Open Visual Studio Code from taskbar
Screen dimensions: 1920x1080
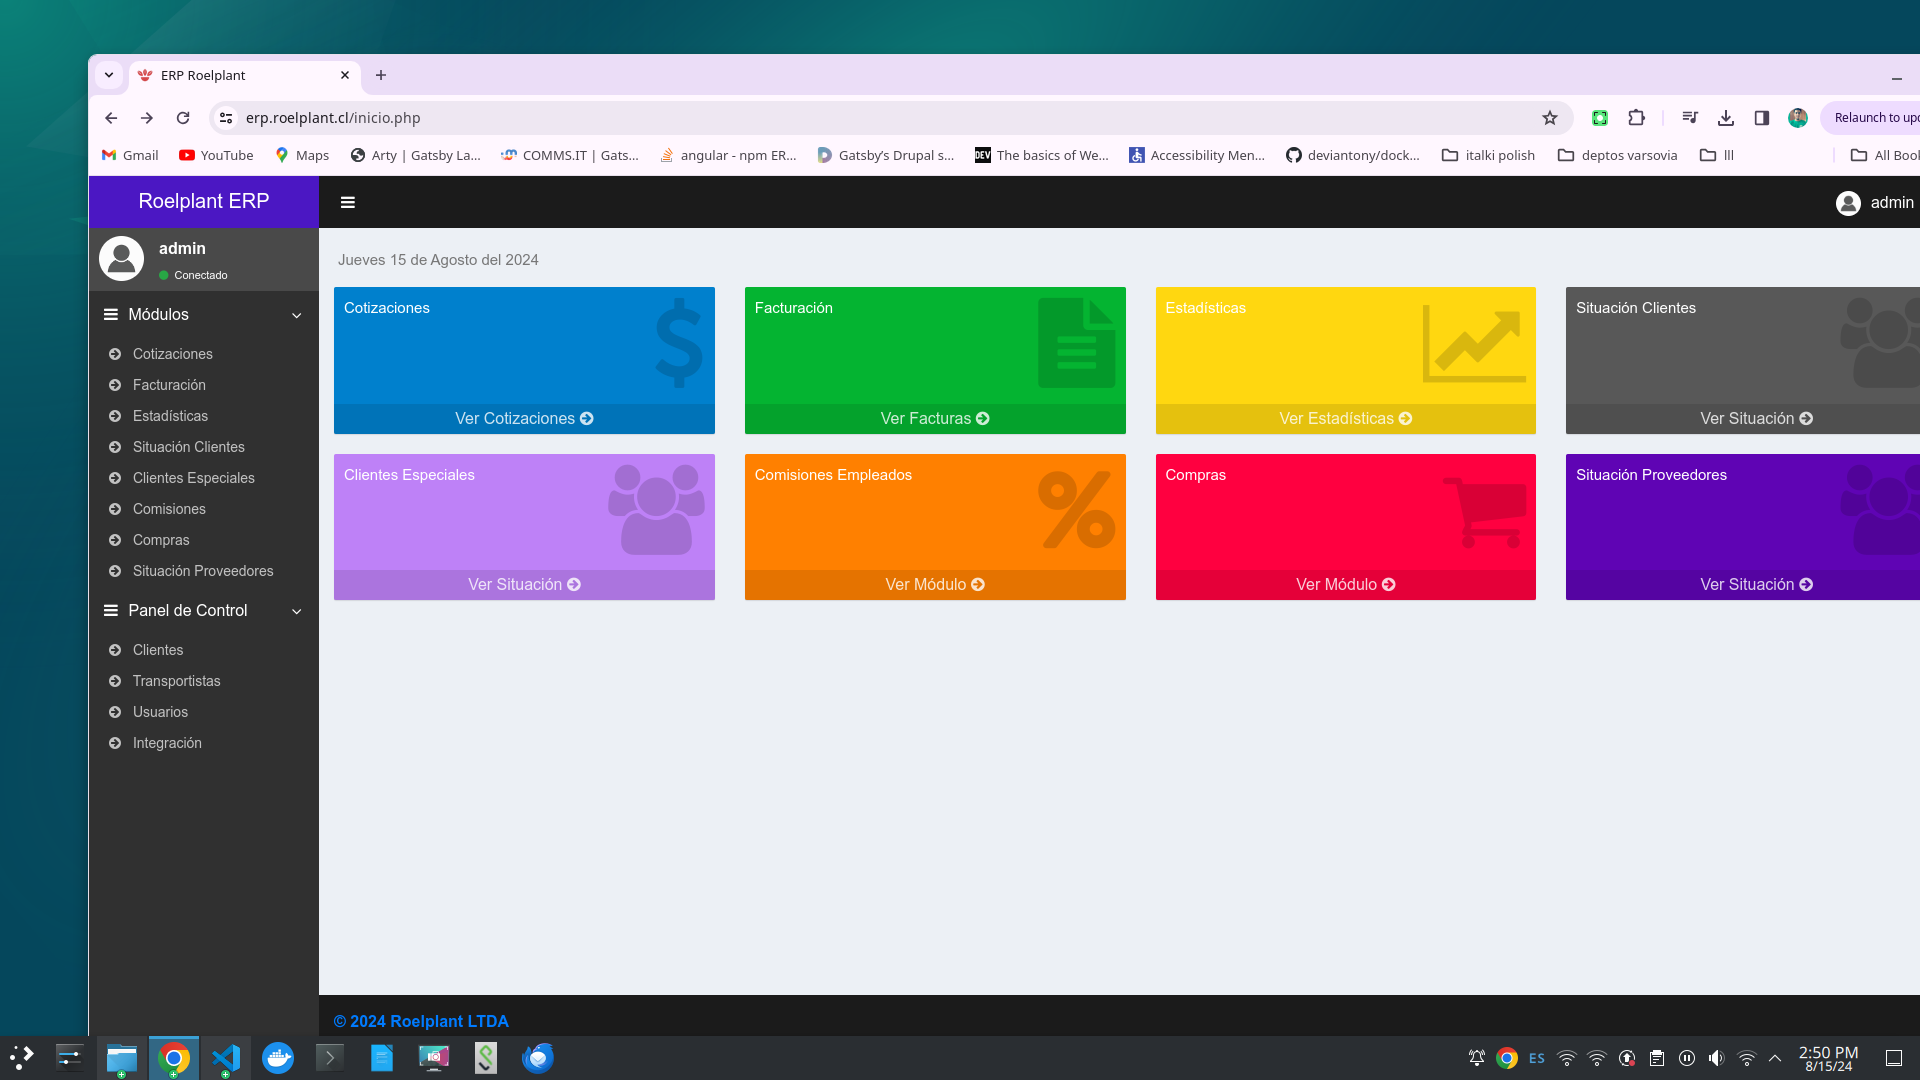[x=226, y=1058]
